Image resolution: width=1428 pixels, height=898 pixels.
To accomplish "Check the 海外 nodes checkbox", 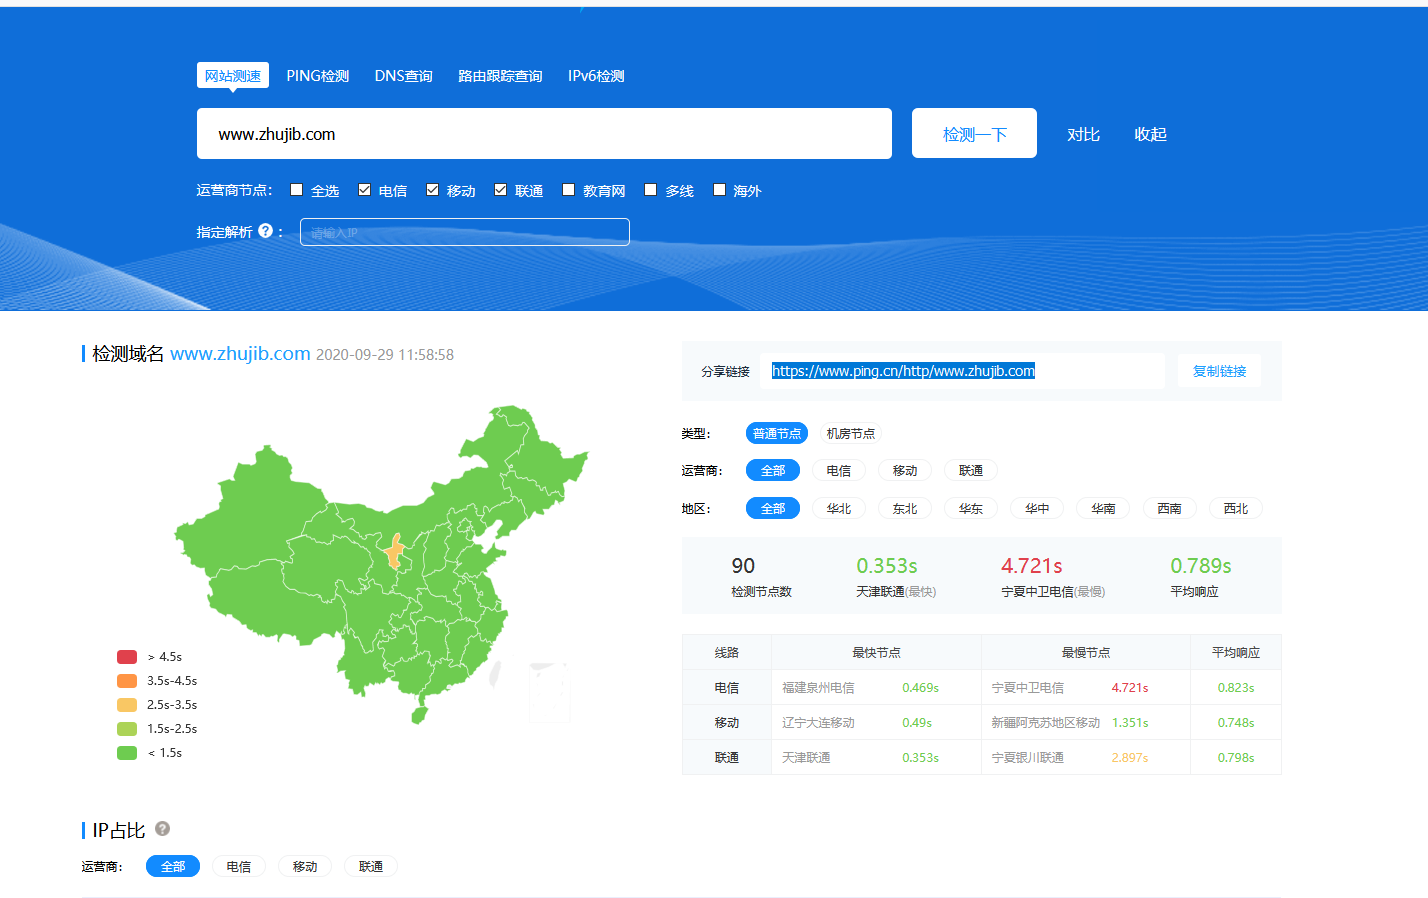I will tap(719, 189).
